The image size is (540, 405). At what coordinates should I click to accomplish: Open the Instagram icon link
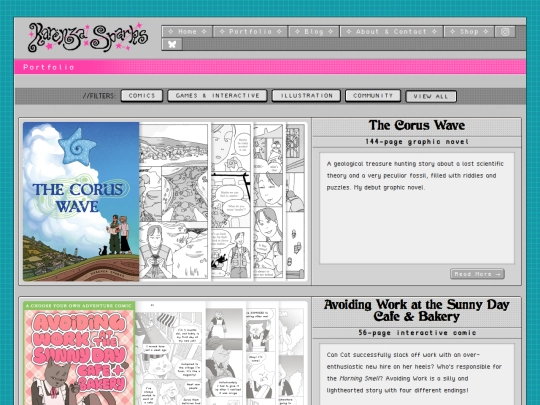coord(505,32)
